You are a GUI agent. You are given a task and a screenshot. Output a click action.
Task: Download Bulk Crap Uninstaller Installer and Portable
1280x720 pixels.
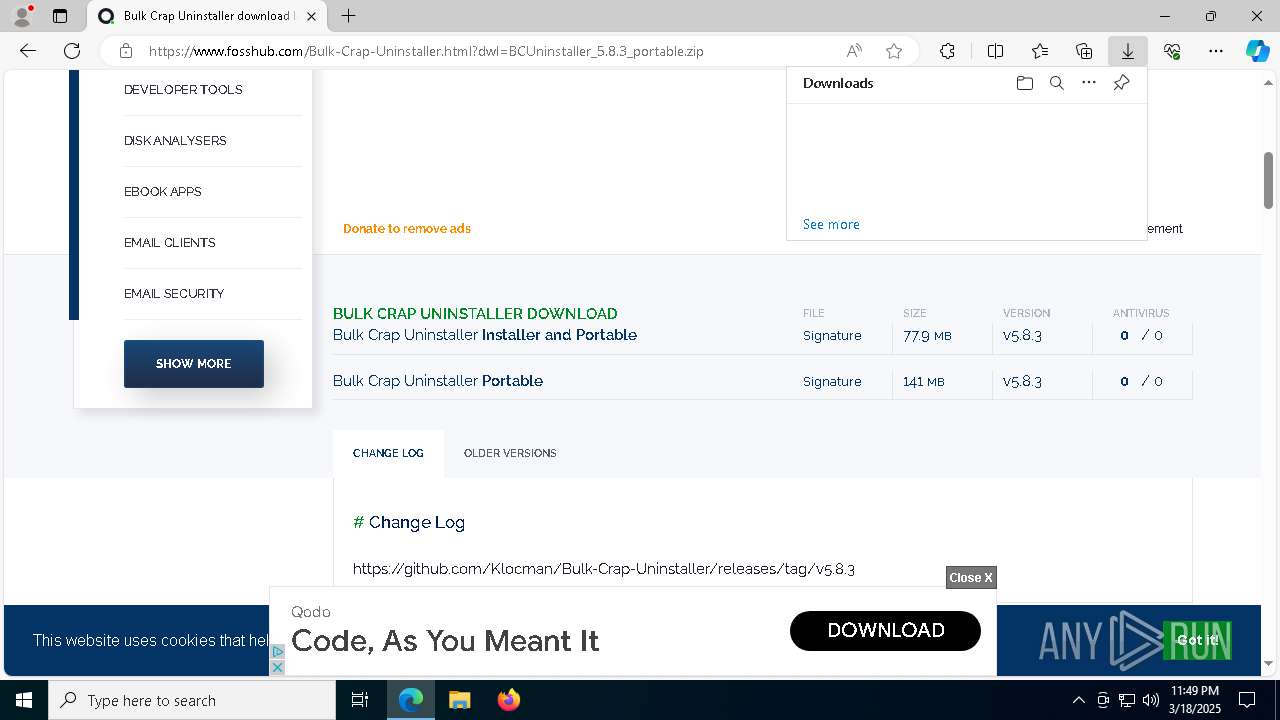pos(485,335)
